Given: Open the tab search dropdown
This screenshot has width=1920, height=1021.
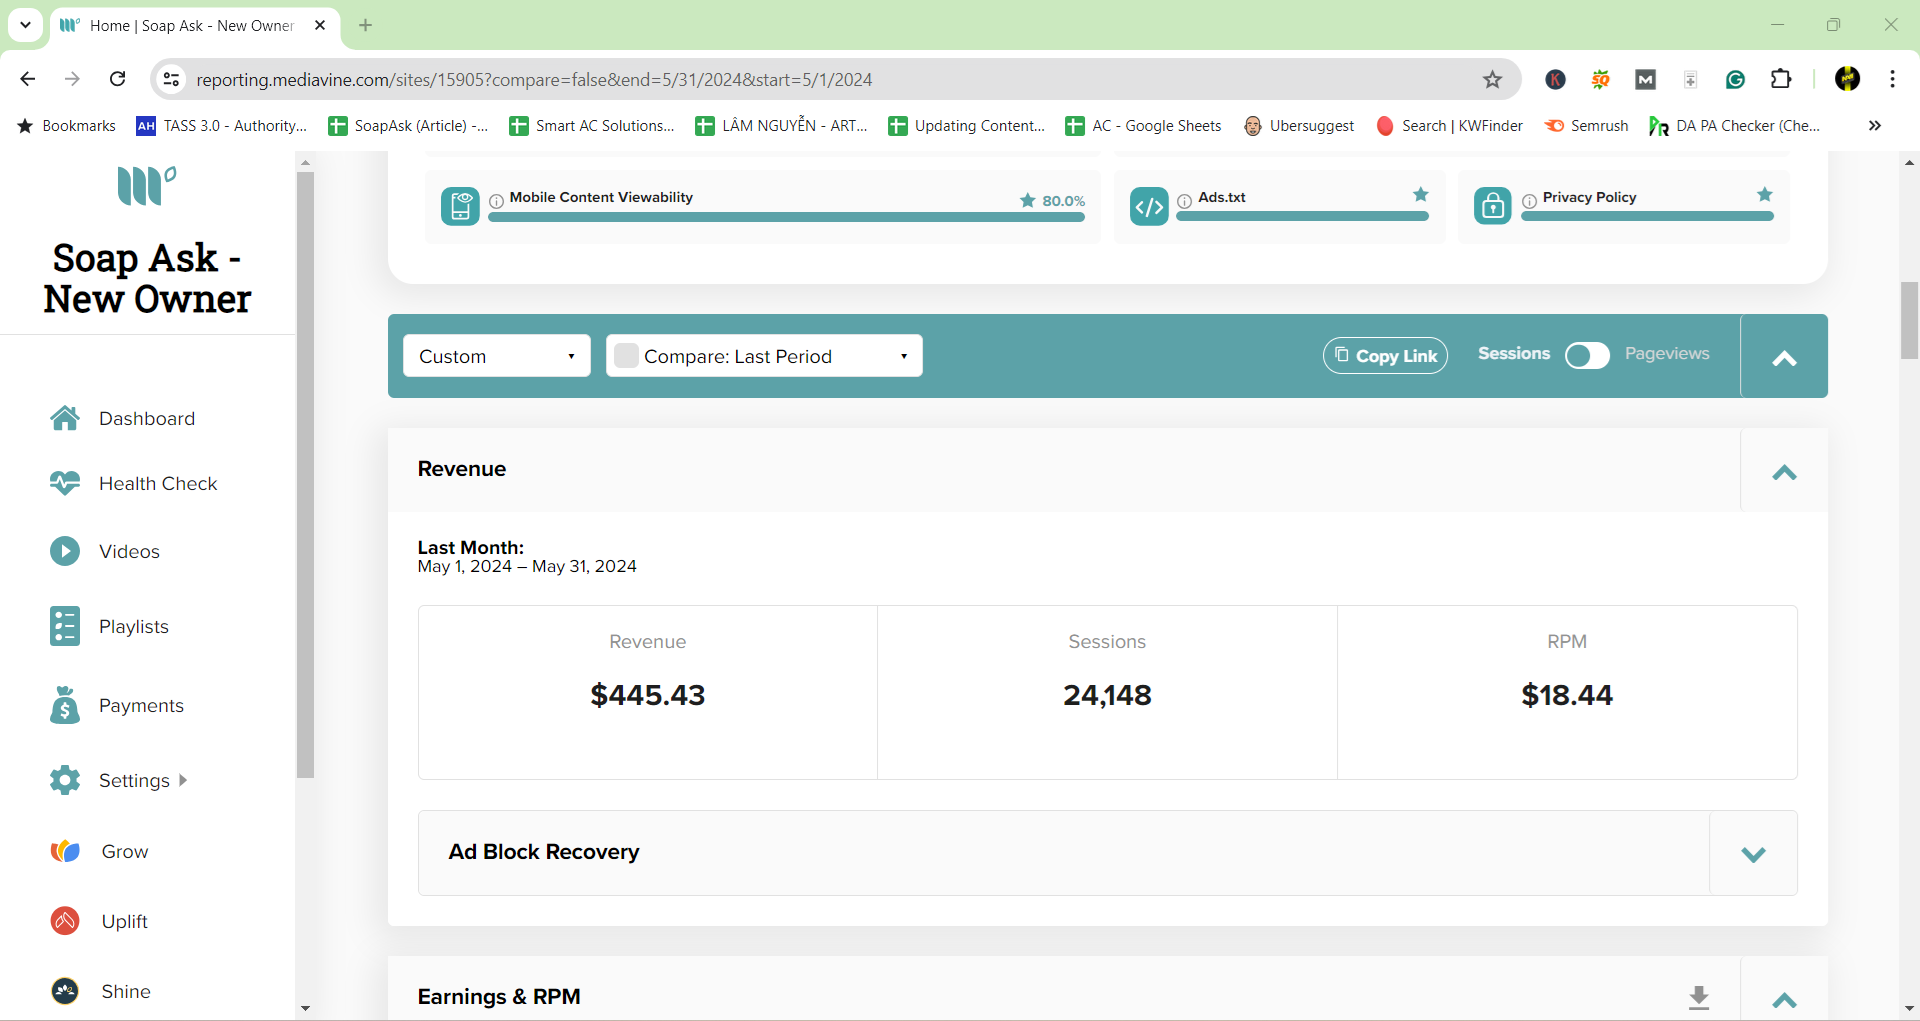Looking at the screenshot, I should tap(25, 25).
